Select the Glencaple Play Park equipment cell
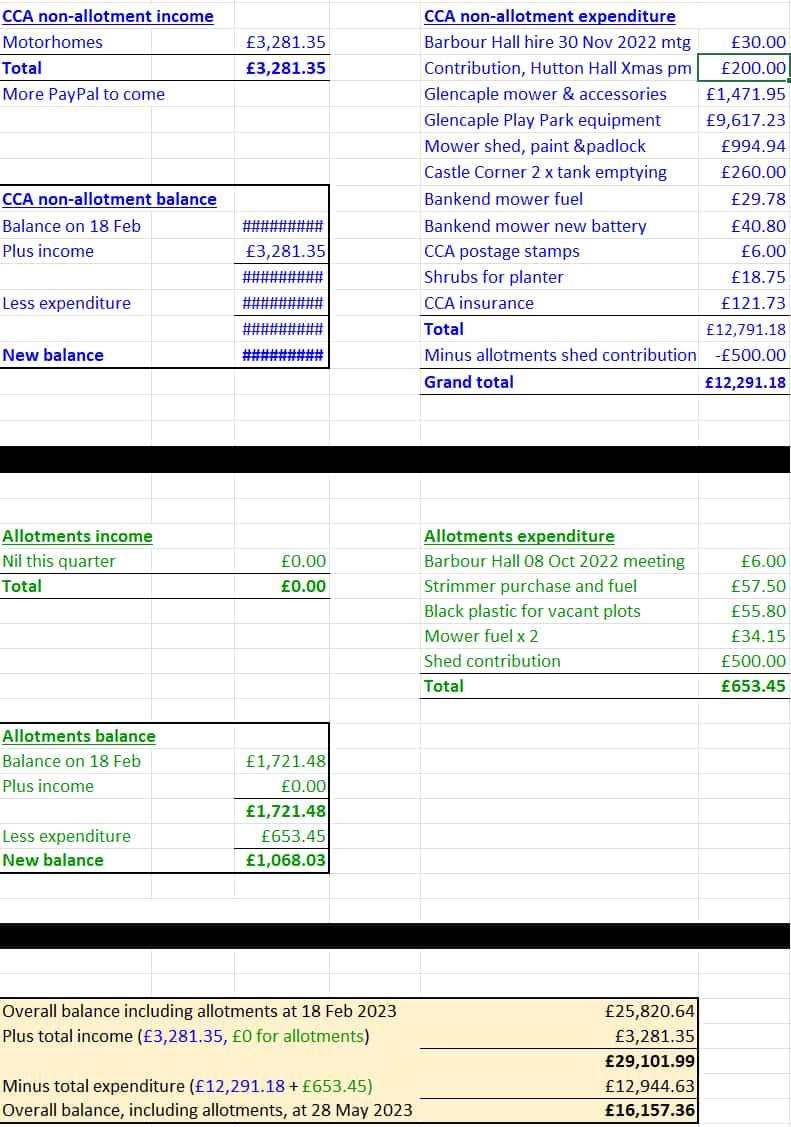The image size is (791, 1127). 542,120
